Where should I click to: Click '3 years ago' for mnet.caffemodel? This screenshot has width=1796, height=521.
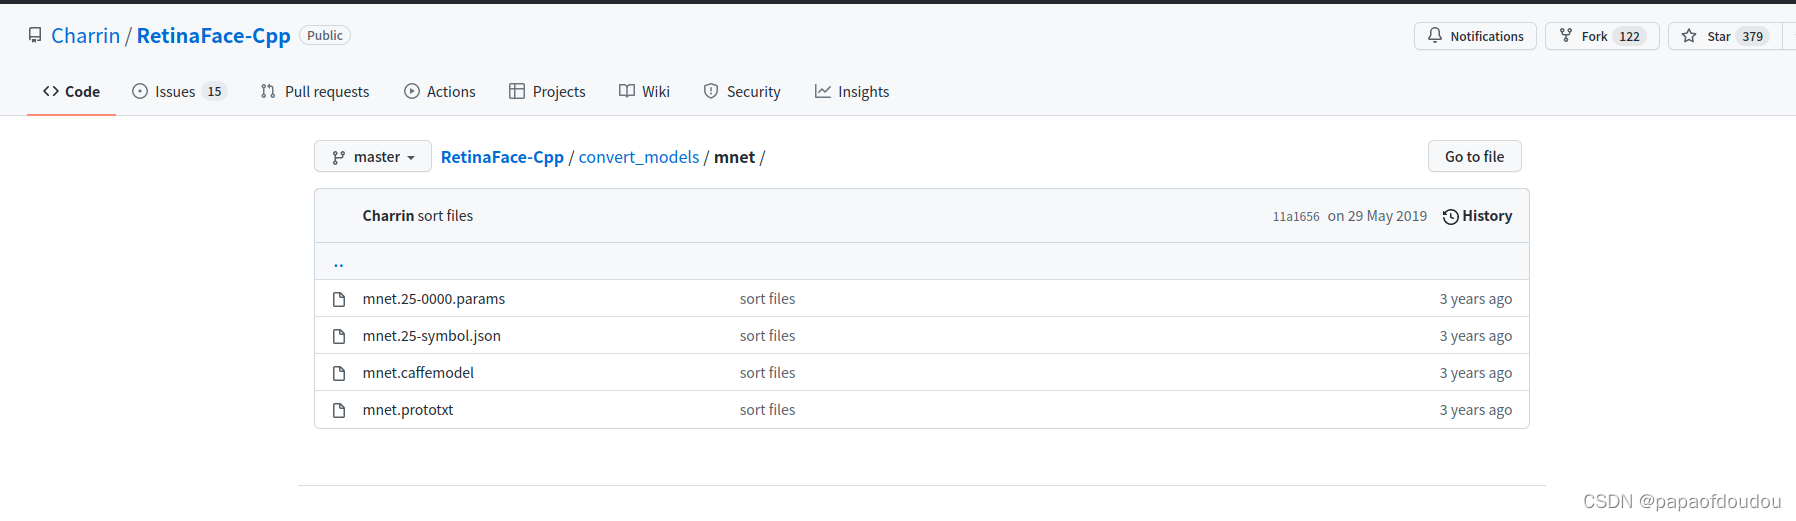1475,373
